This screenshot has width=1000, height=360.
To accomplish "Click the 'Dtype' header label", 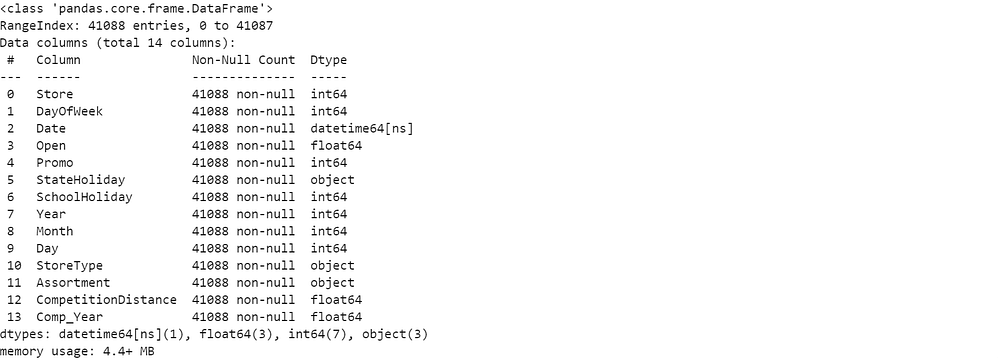I will pyautogui.click(x=328, y=61).
